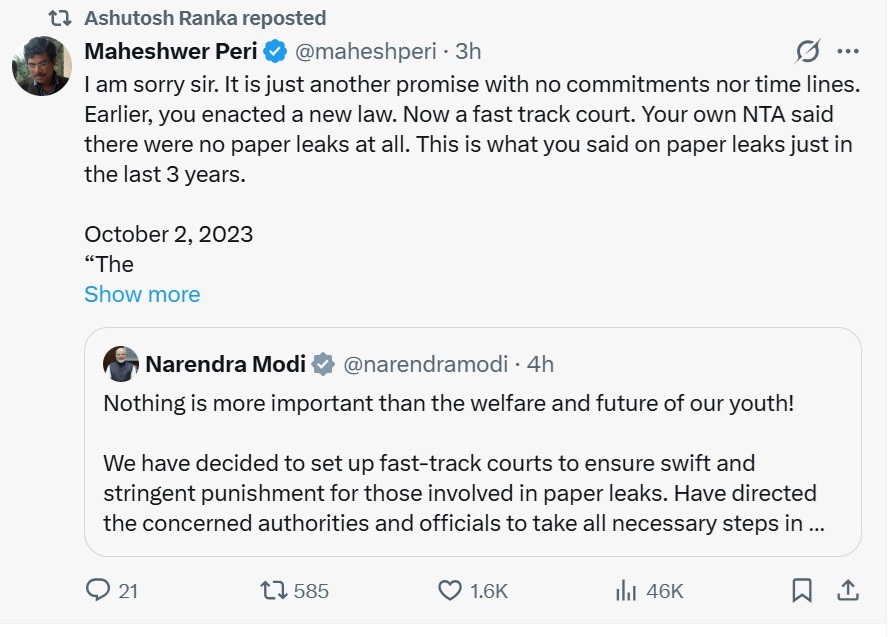
Task: Click the share upload icon
Action: [x=848, y=590]
